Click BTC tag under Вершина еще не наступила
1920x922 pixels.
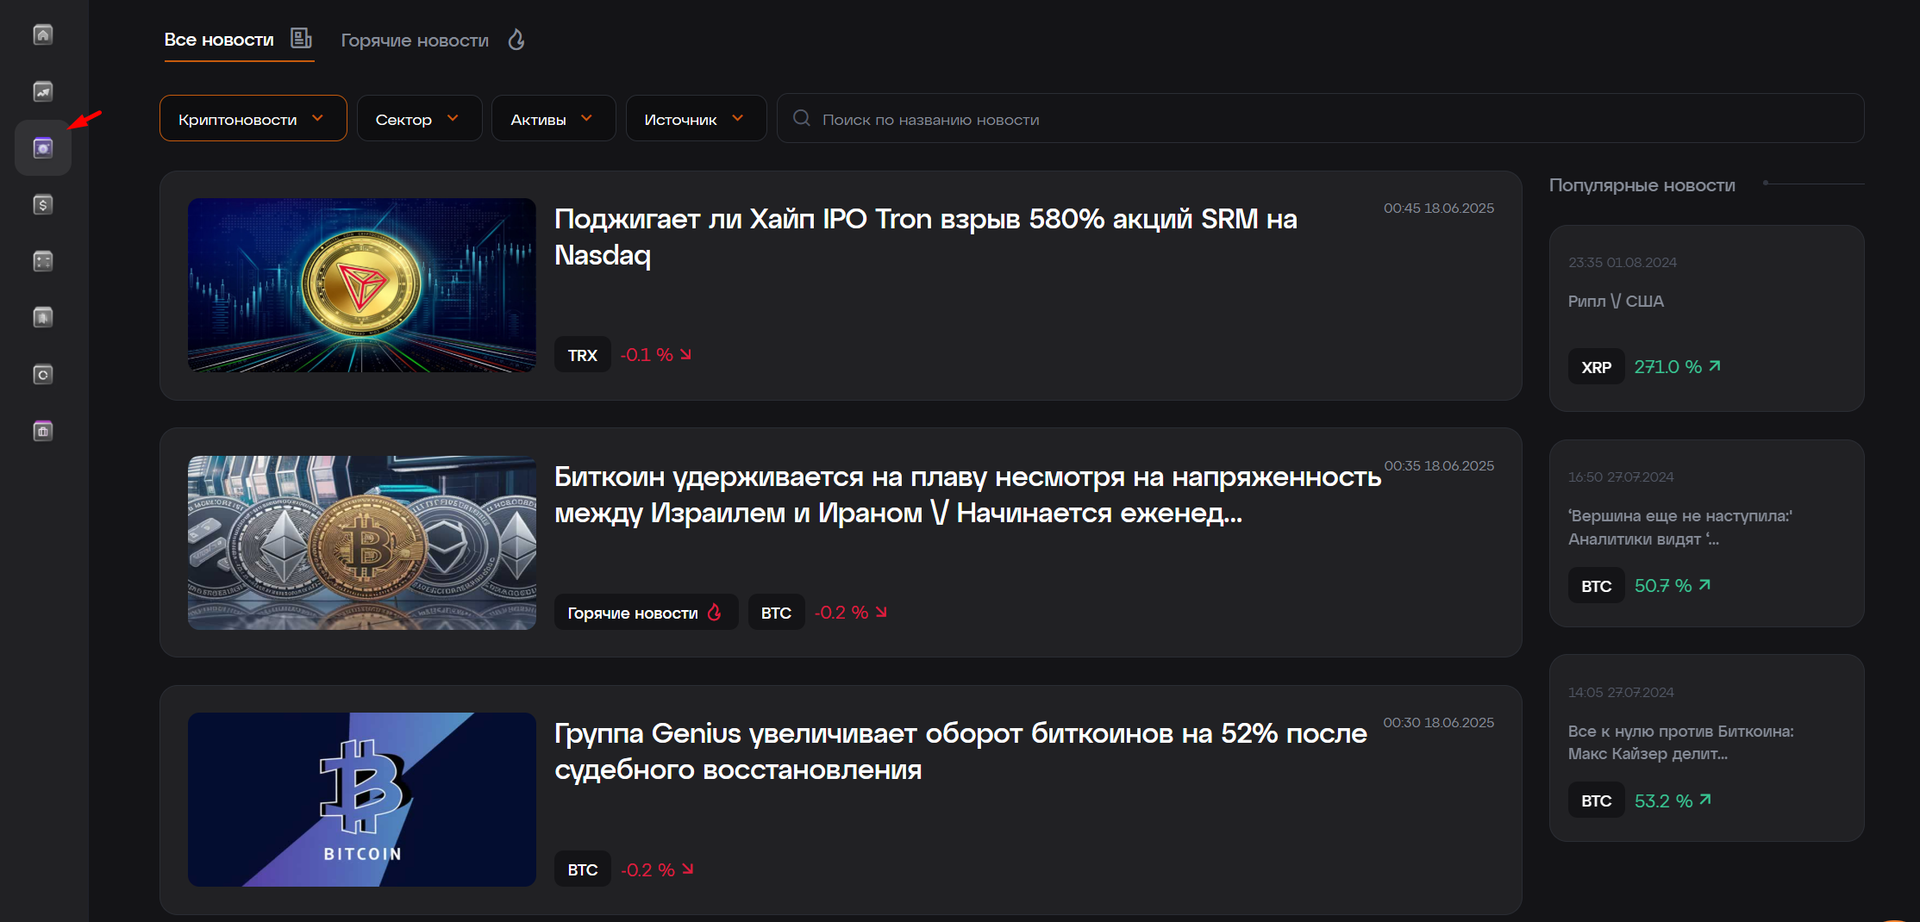pos(1596,586)
